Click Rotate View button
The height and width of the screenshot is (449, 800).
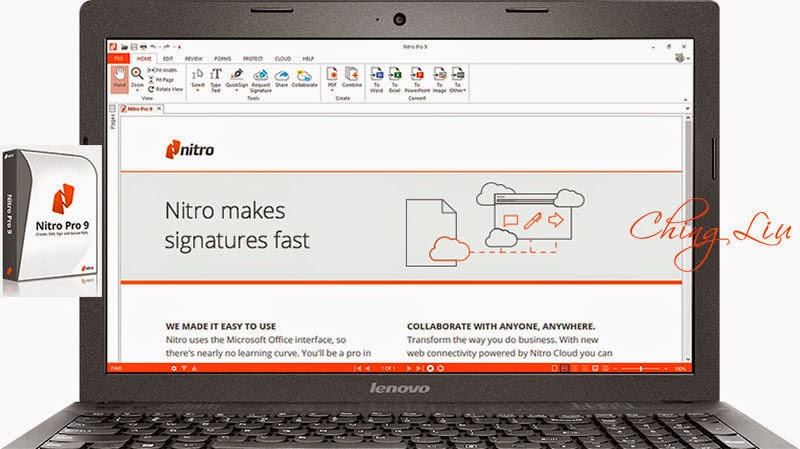click(x=165, y=89)
